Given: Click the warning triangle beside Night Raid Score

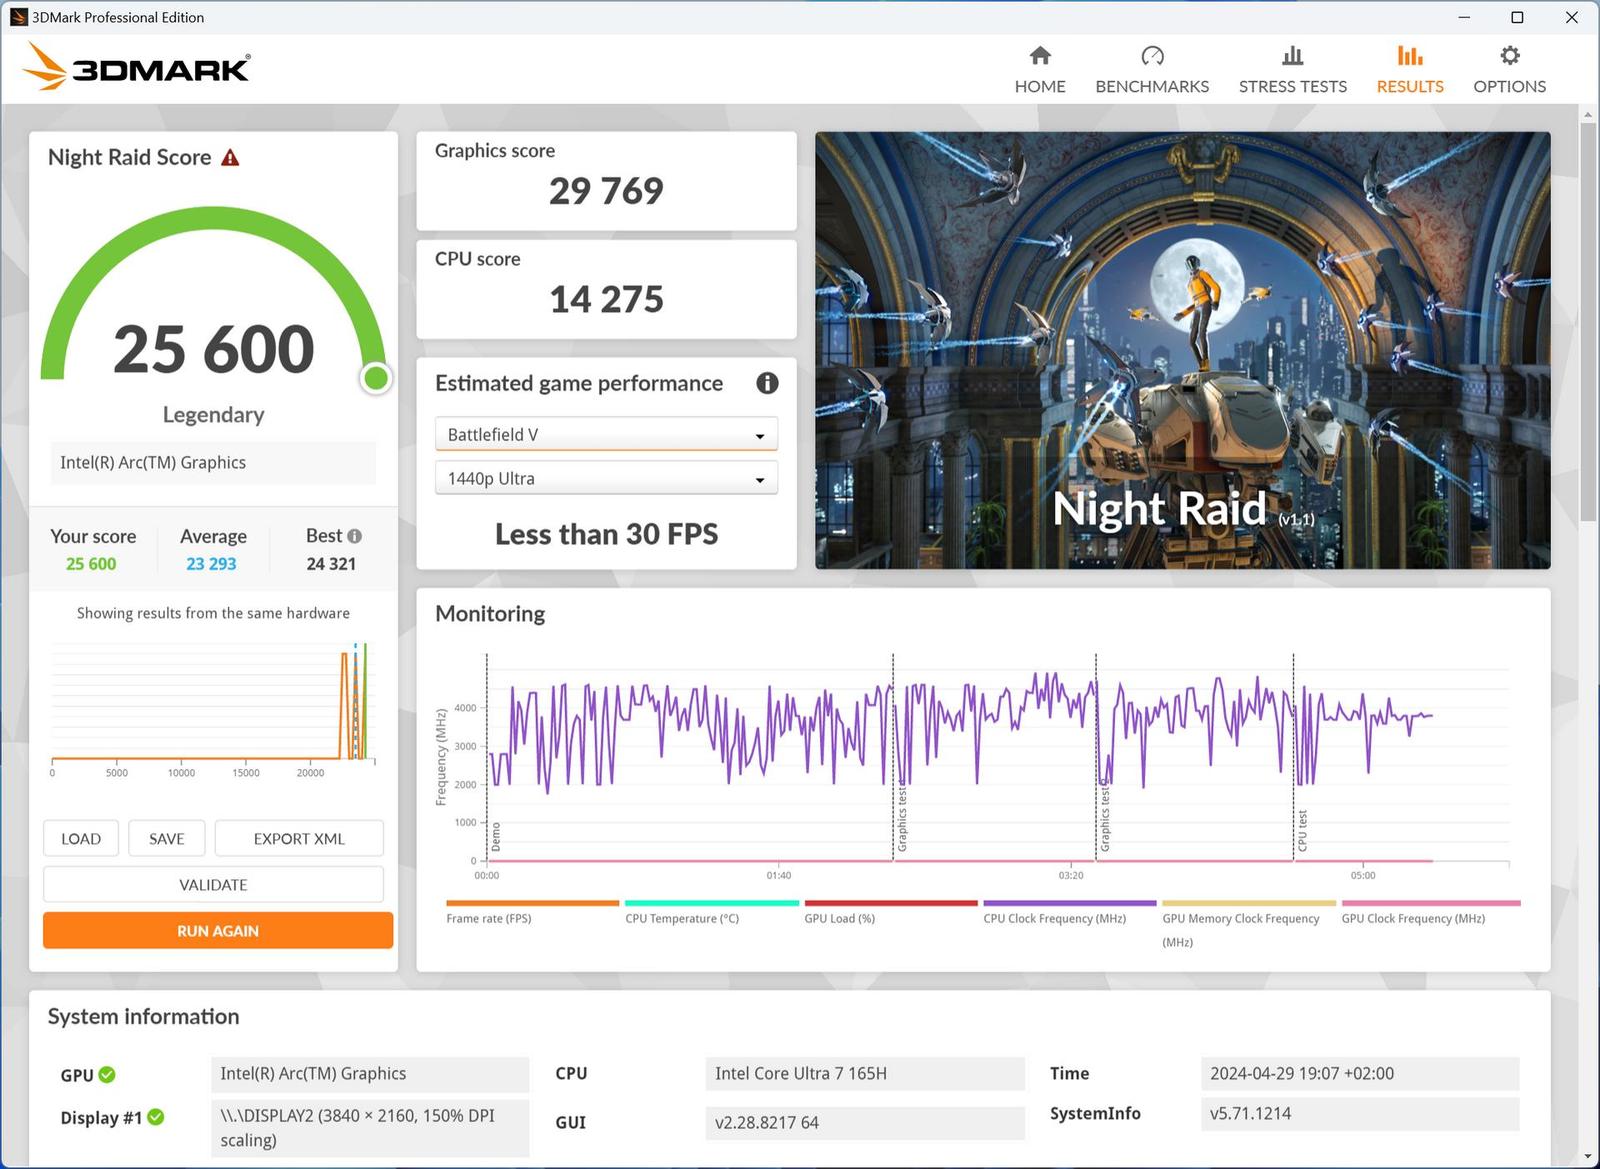Looking at the screenshot, I should point(230,158).
